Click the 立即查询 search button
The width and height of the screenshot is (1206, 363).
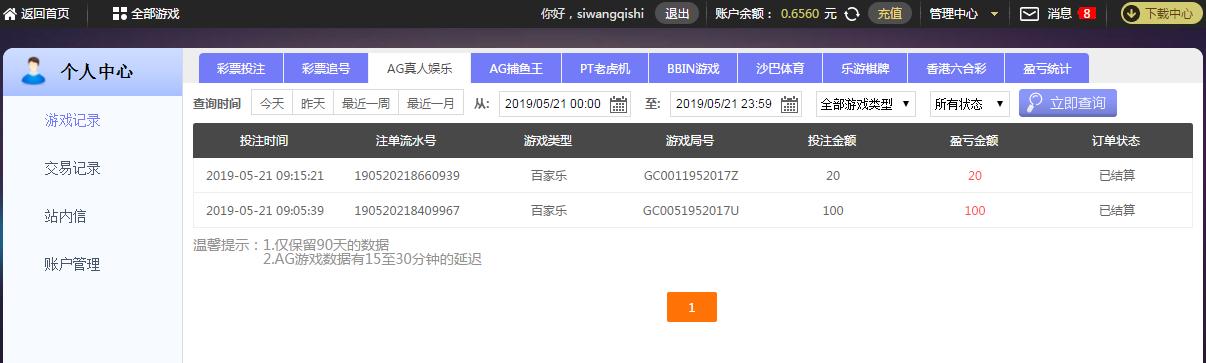(x=1067, y=104)
